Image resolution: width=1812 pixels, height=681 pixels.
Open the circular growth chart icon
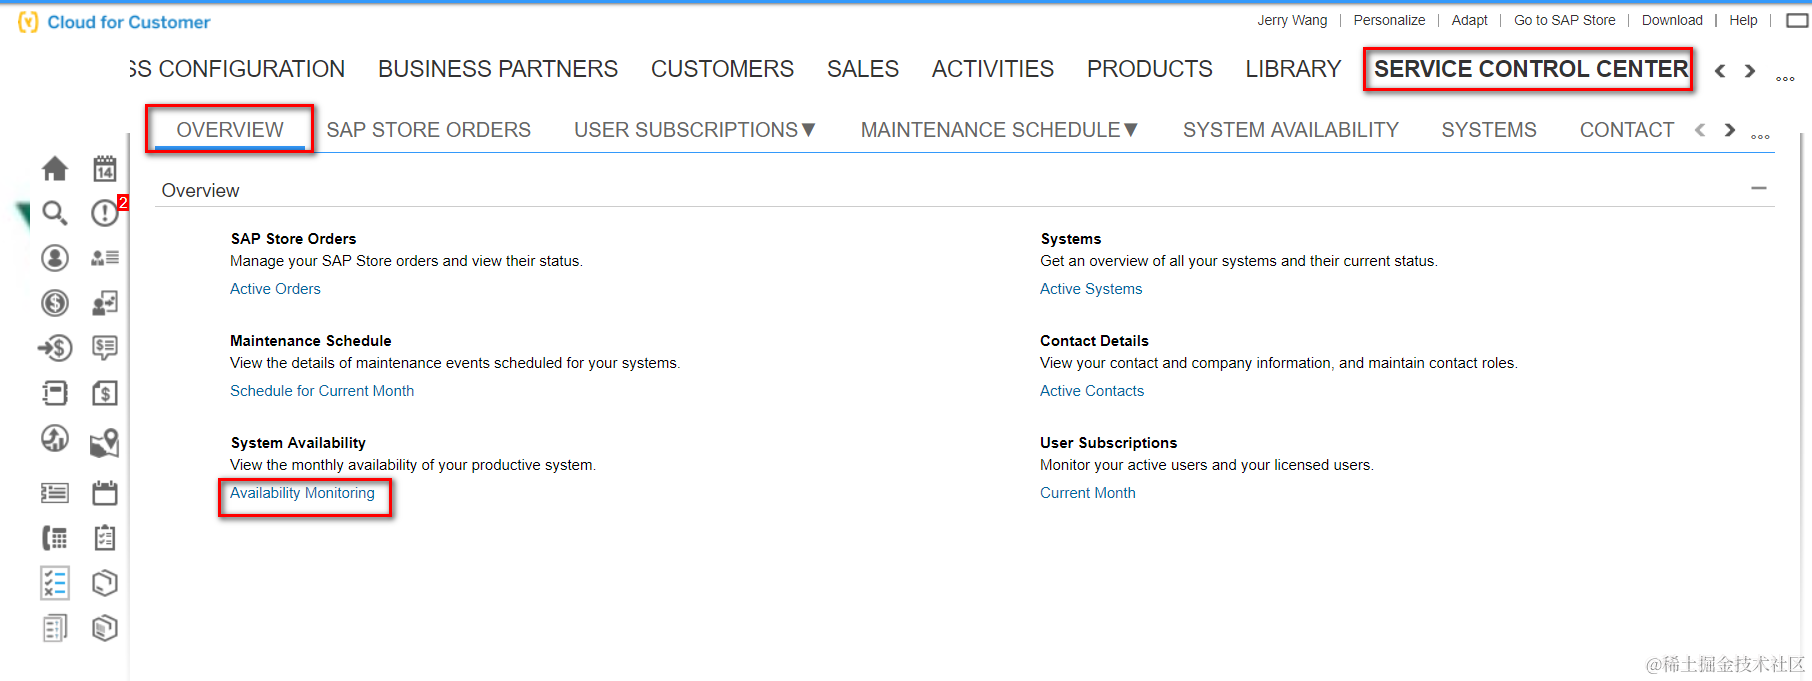55,438
